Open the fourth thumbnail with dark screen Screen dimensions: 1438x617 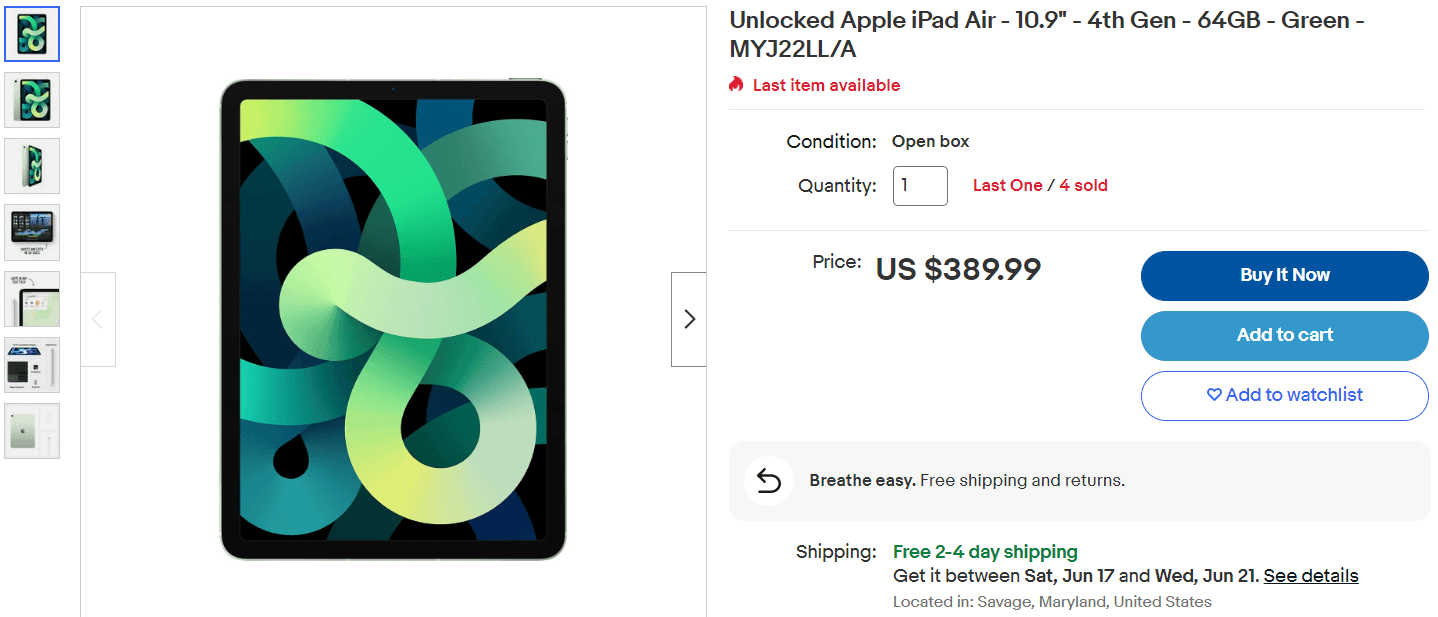32,232
